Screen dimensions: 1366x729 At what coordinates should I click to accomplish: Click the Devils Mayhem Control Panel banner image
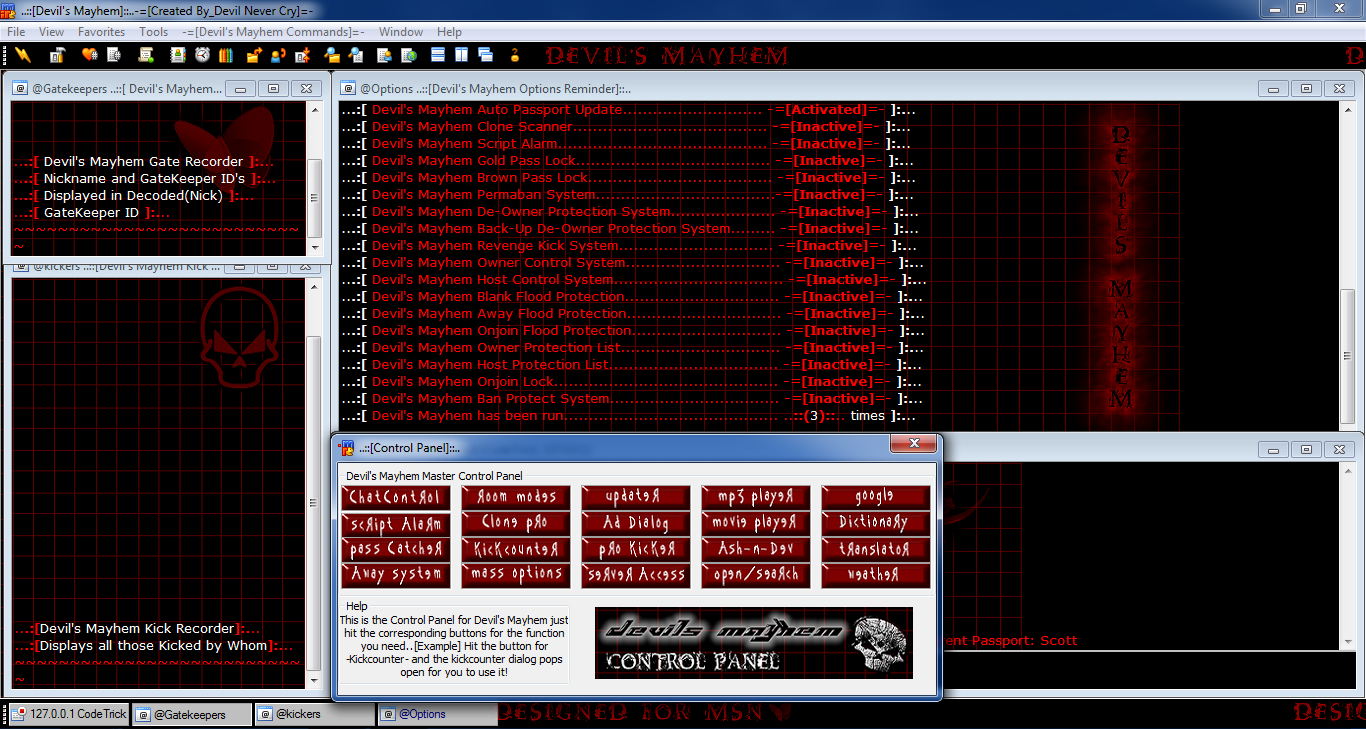pos(753,643)
